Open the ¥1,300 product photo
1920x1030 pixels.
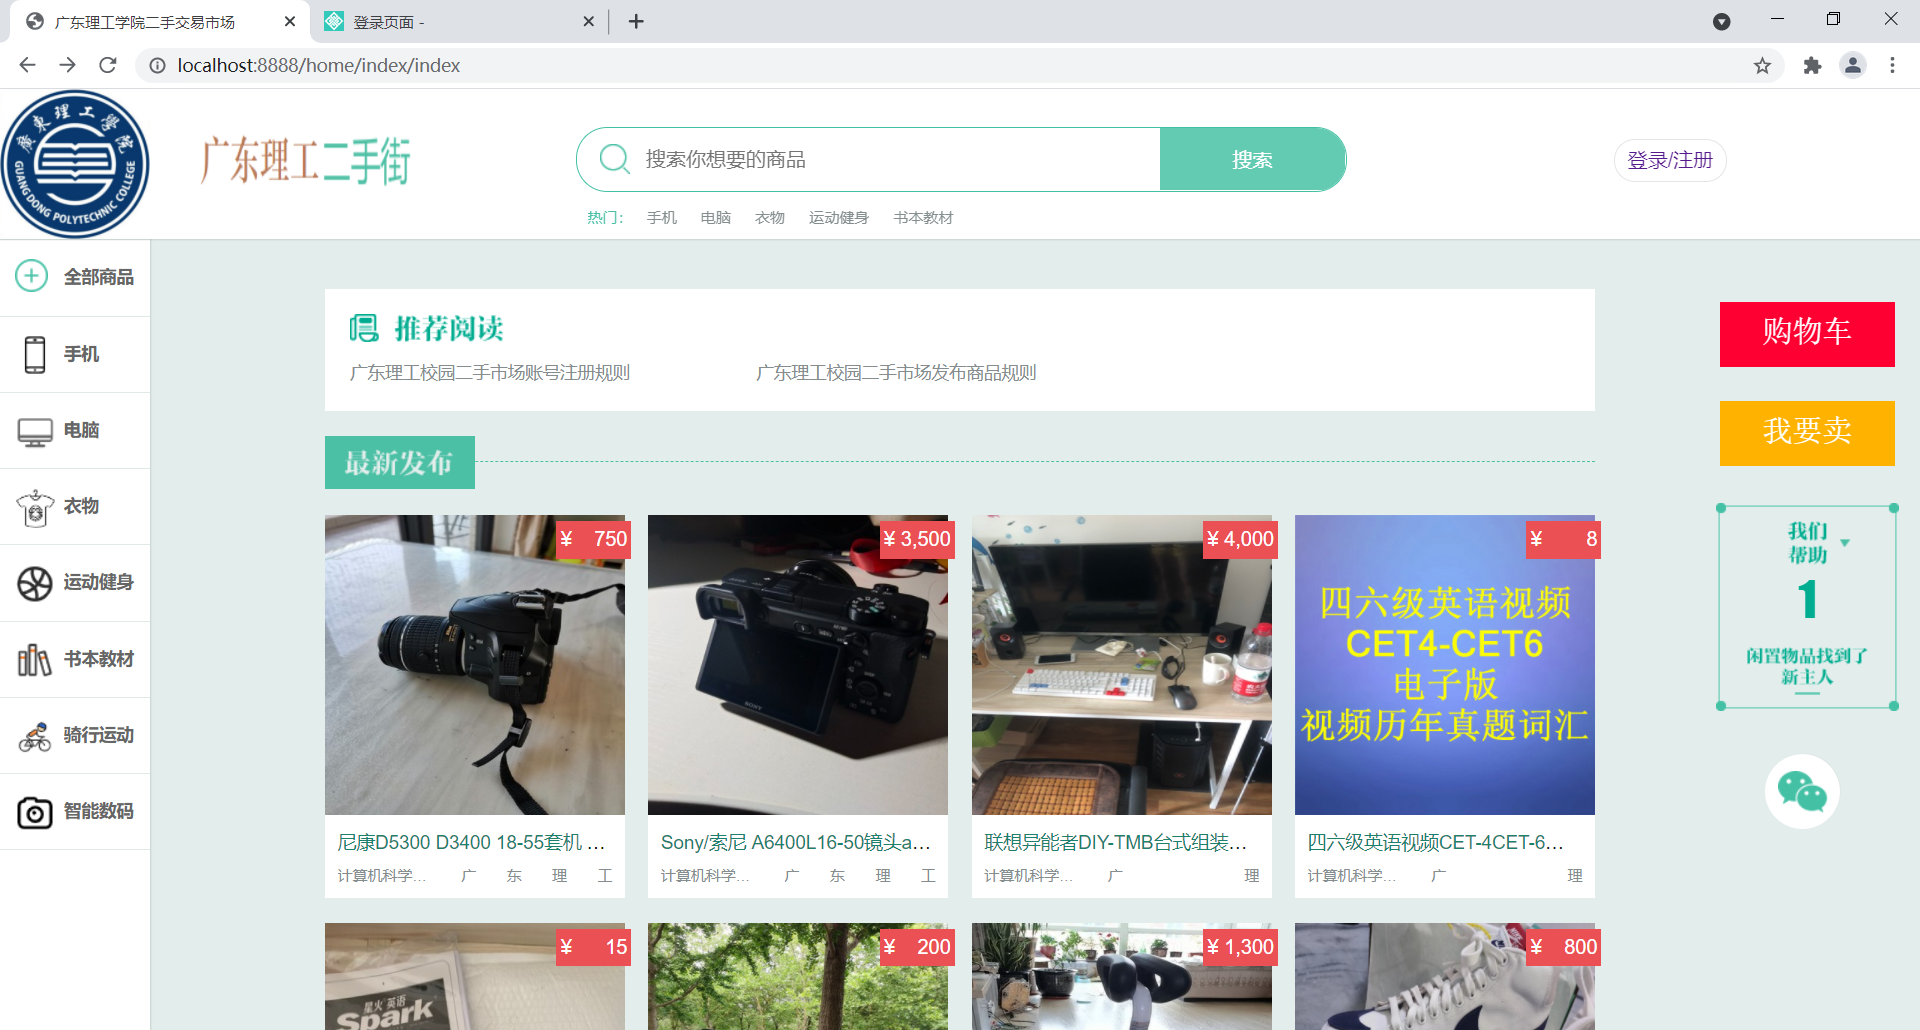(x=1122, y=977)
